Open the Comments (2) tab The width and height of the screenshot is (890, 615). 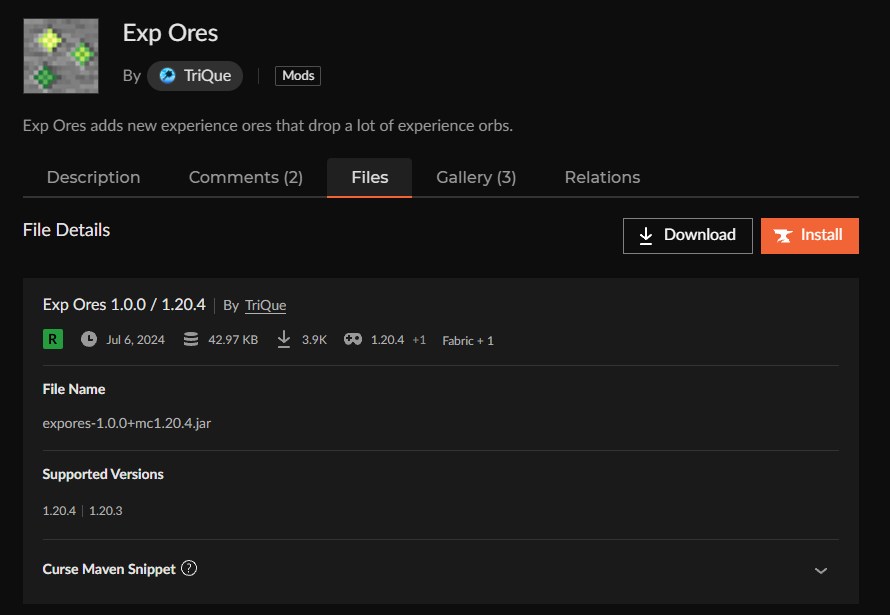click(x=245, y=177)
